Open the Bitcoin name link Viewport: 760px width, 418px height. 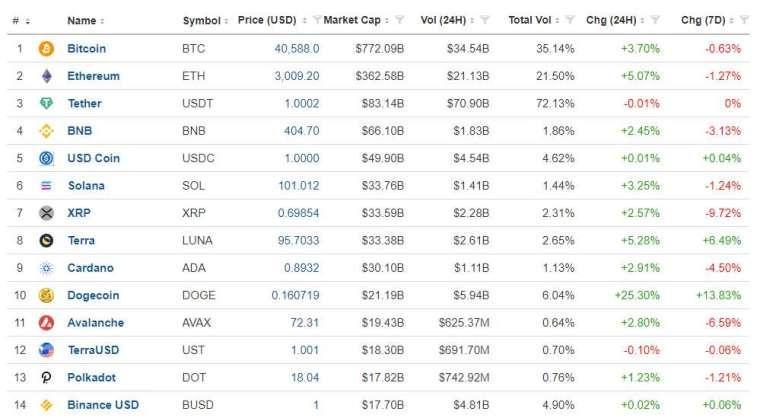pyautogui.click(x=86, y=48)
